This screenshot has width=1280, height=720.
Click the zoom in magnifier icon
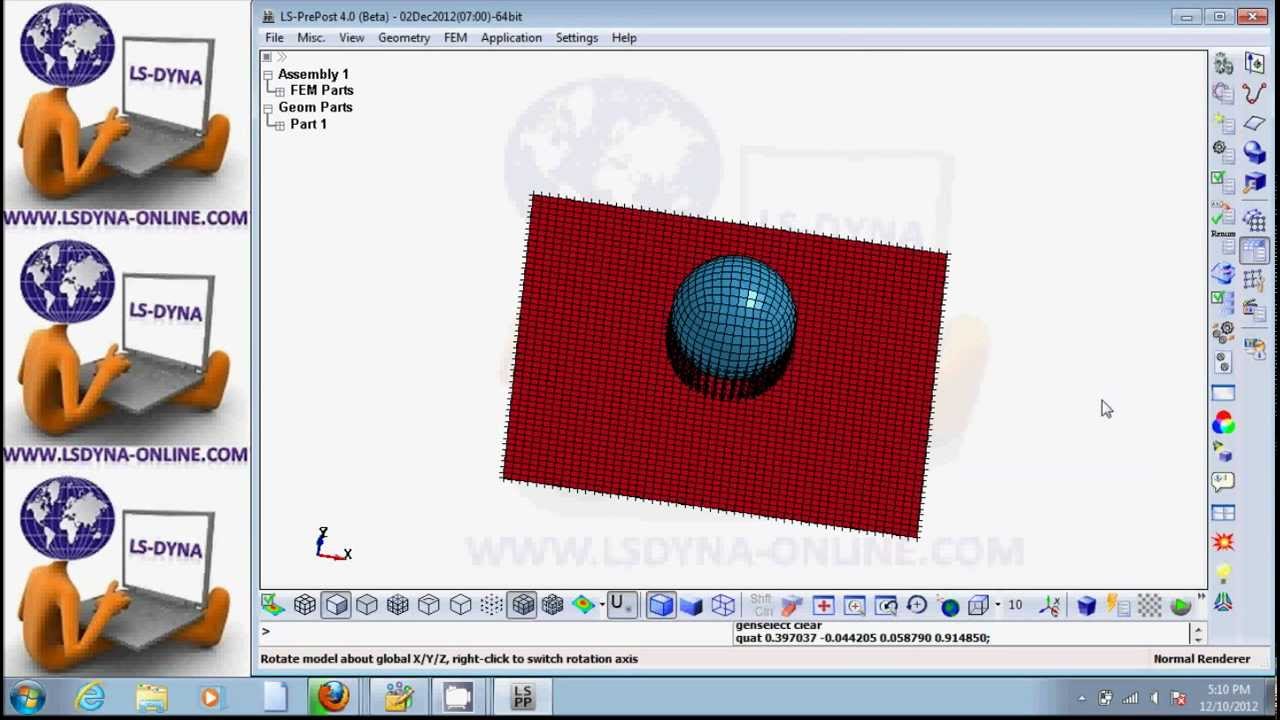(x=854, y=605)
